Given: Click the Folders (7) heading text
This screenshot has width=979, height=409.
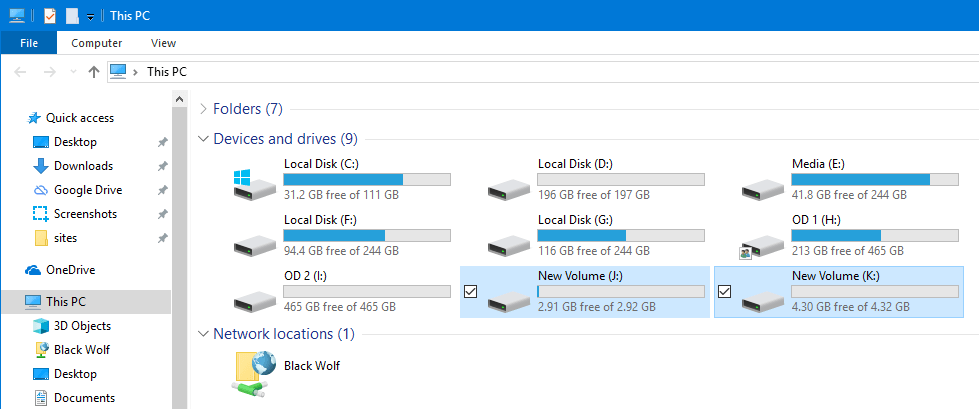Looking at the screenshot, I should click(248, 109).
